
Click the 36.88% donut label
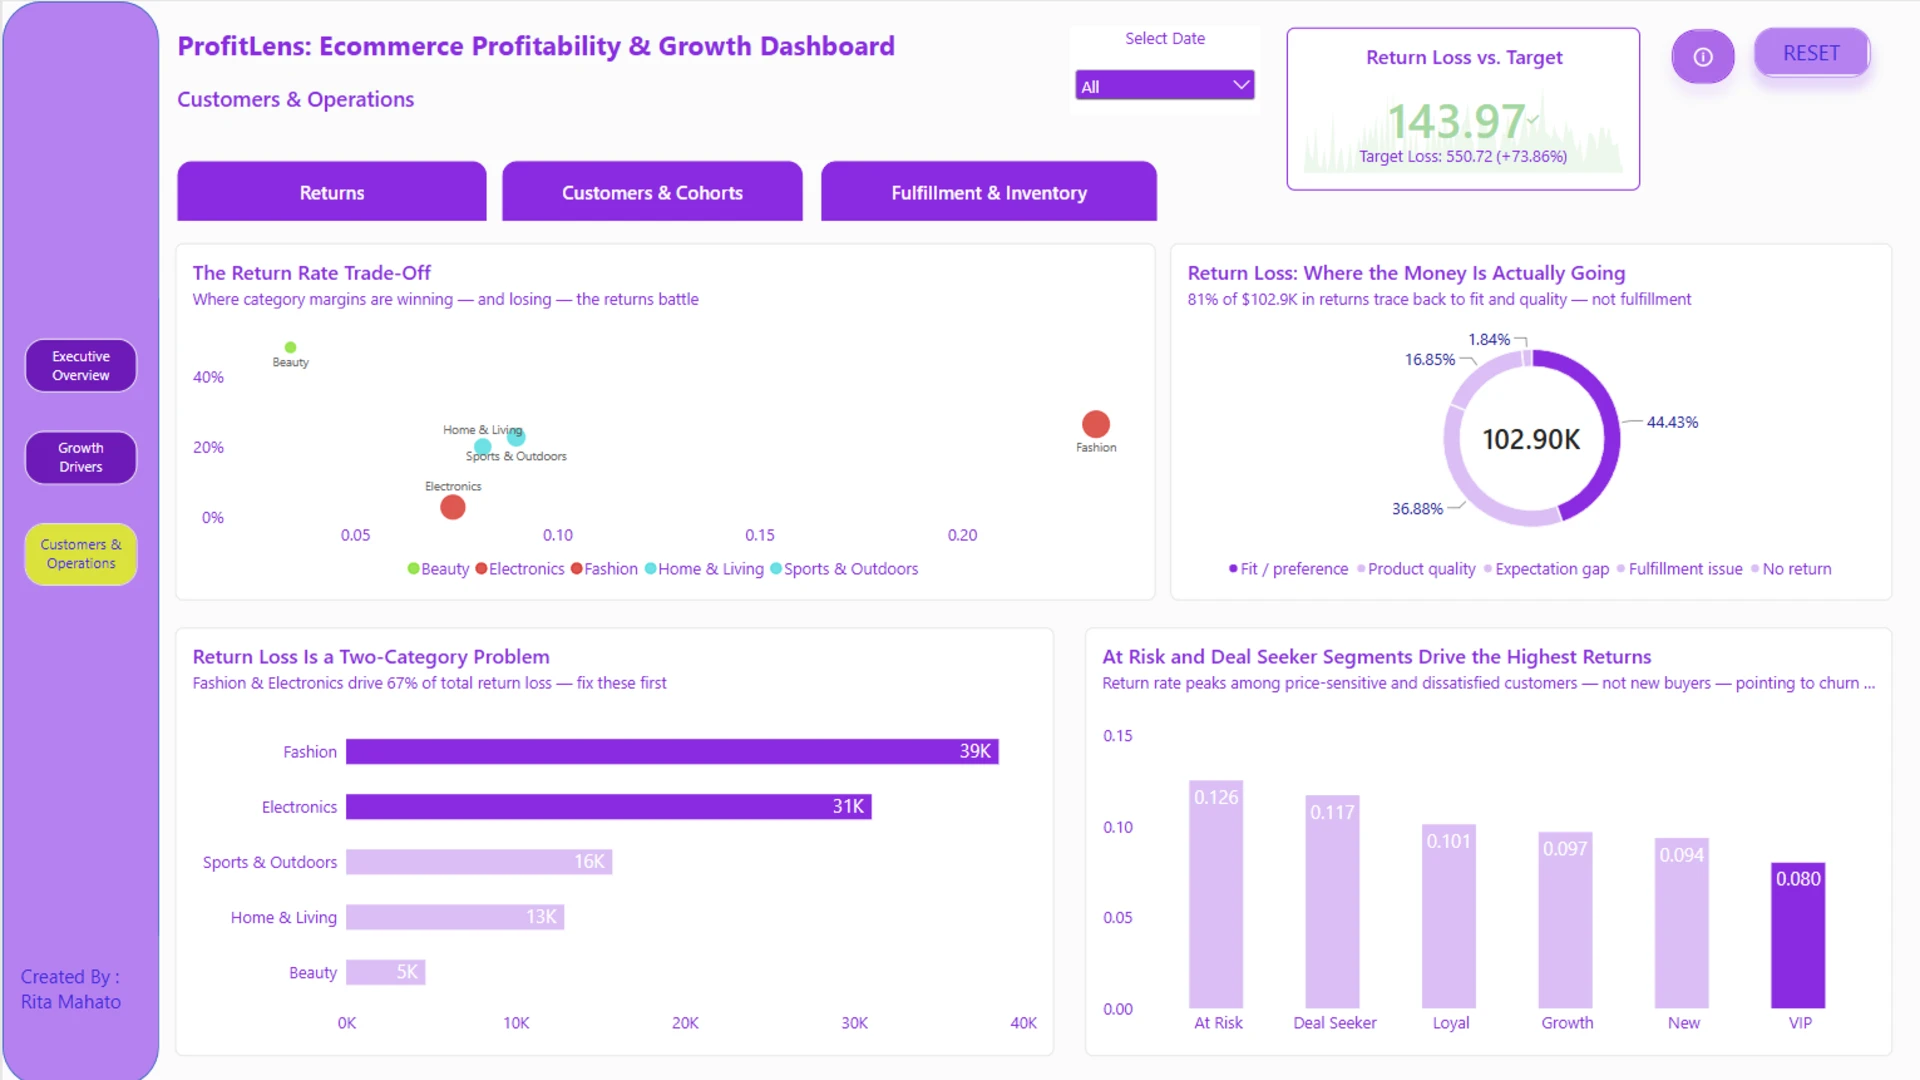tap(1417, 509)
